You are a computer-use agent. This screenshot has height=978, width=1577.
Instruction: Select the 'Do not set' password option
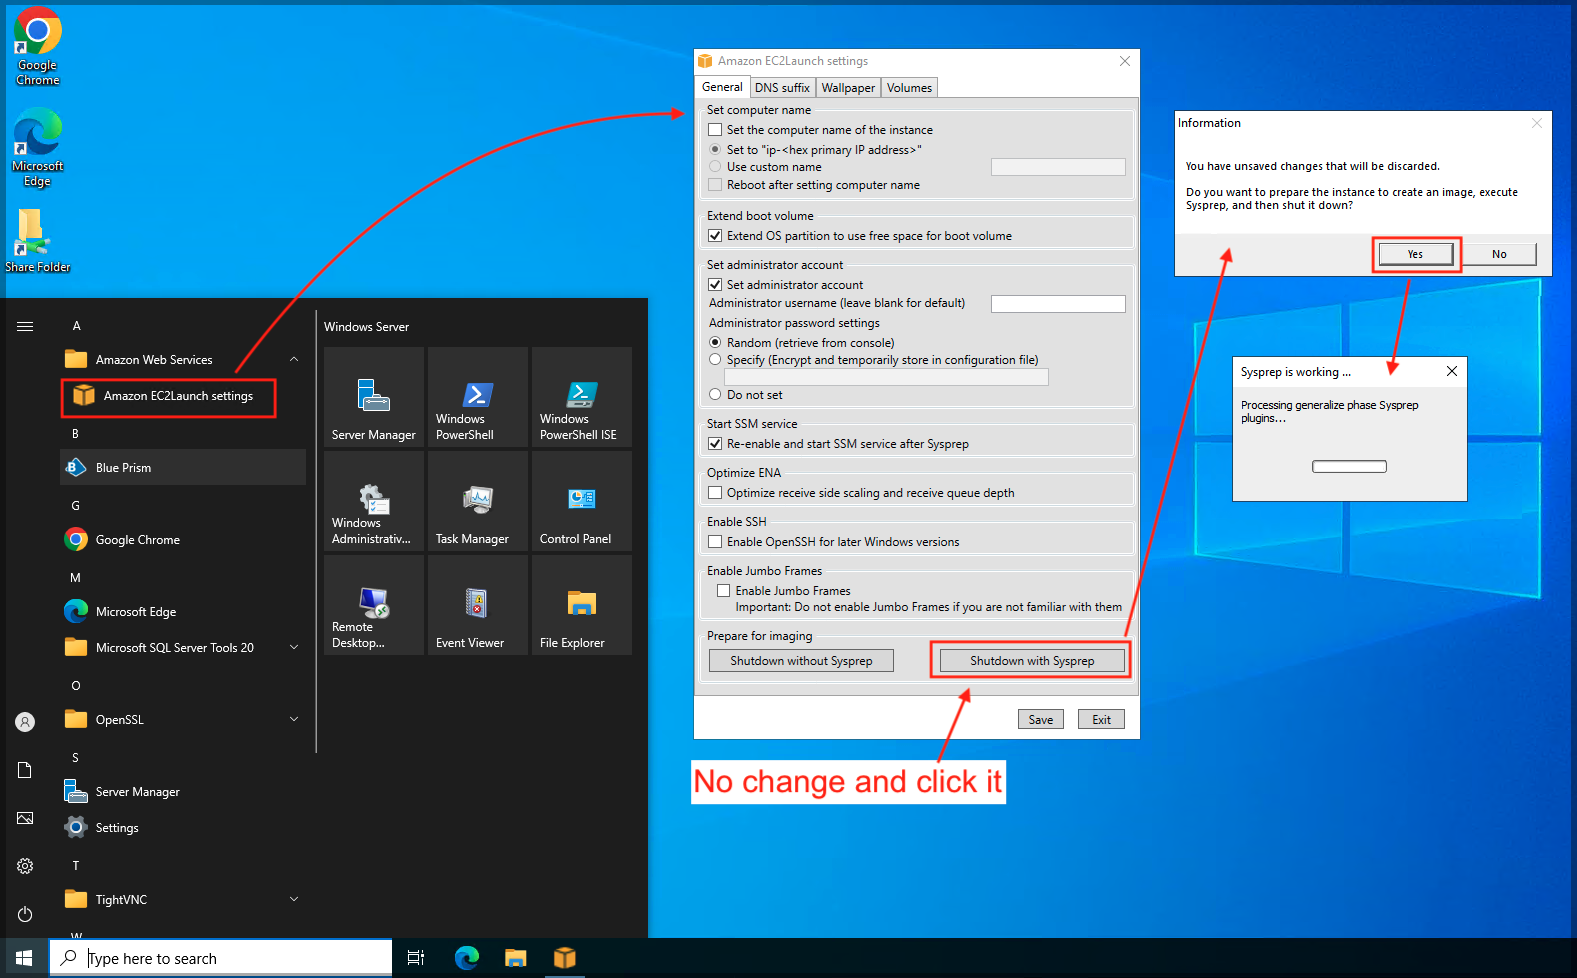coord(715,395)
